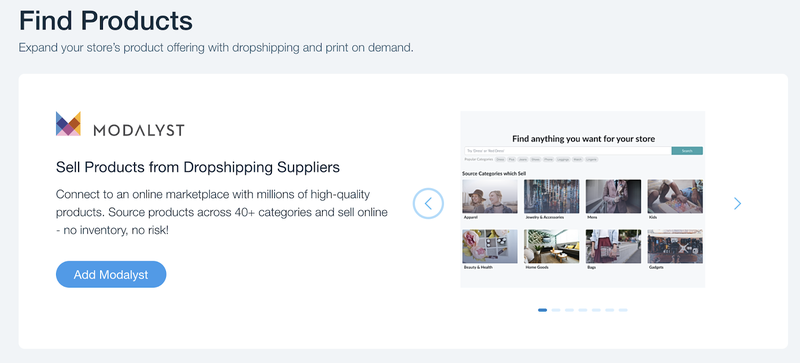Advance to the next slide arrow
800x363 pixels.
pyautogui.click(x=737, y=204)
